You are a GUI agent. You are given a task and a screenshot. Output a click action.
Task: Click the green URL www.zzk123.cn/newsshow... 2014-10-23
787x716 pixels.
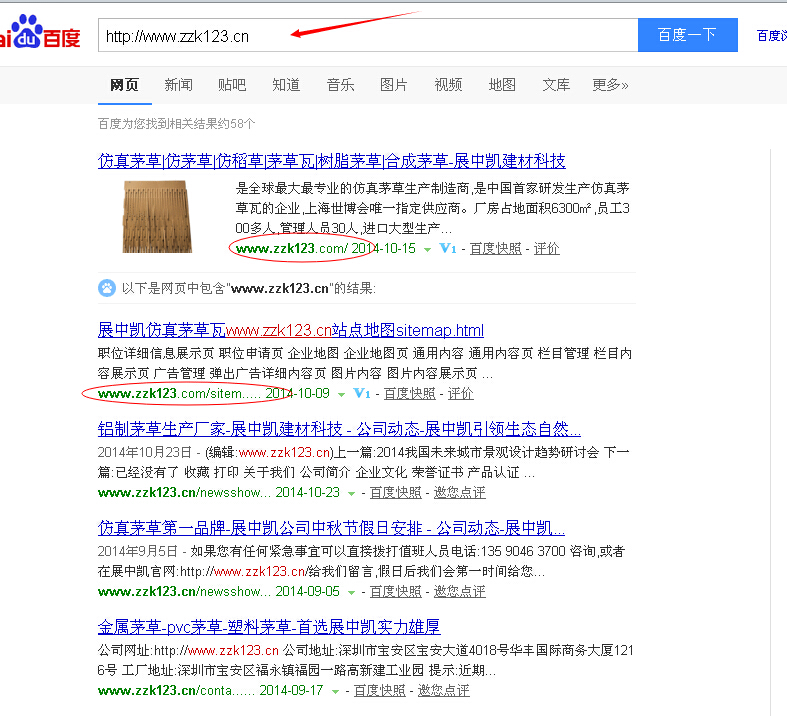pyautogui.click(x=219, y=492)
